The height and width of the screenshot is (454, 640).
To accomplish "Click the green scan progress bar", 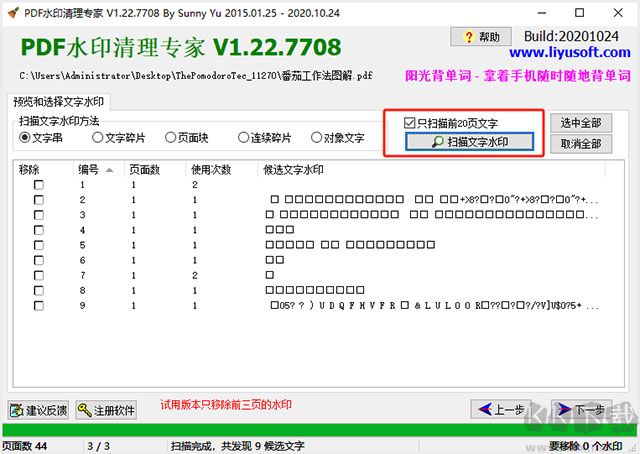I will [320, 430].
